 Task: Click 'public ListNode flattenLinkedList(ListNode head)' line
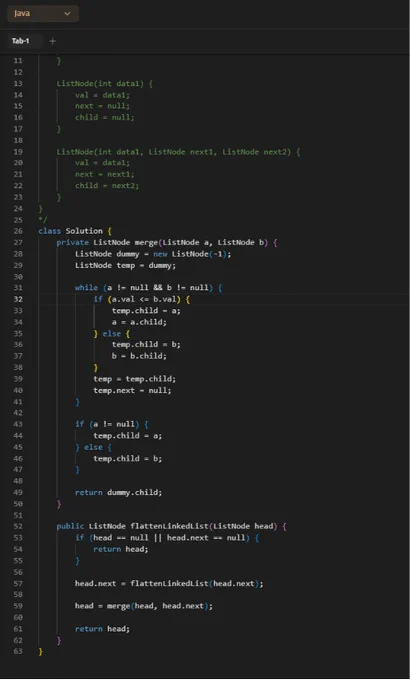tap(171, 526)
